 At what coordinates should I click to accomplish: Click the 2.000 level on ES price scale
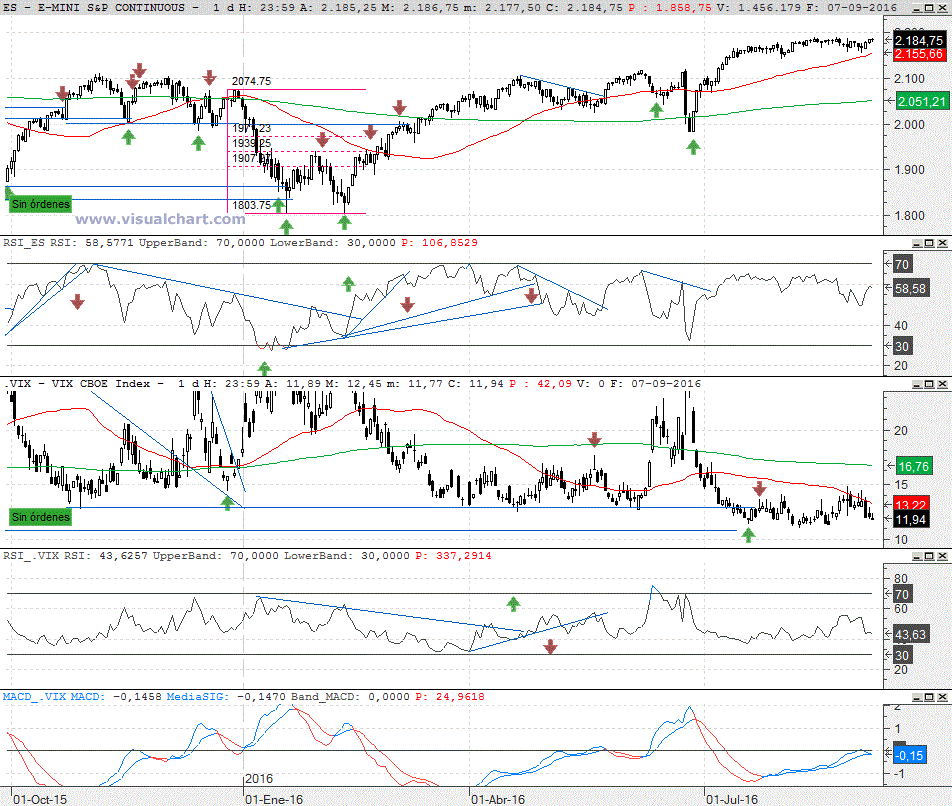click(x=910, y=124)
